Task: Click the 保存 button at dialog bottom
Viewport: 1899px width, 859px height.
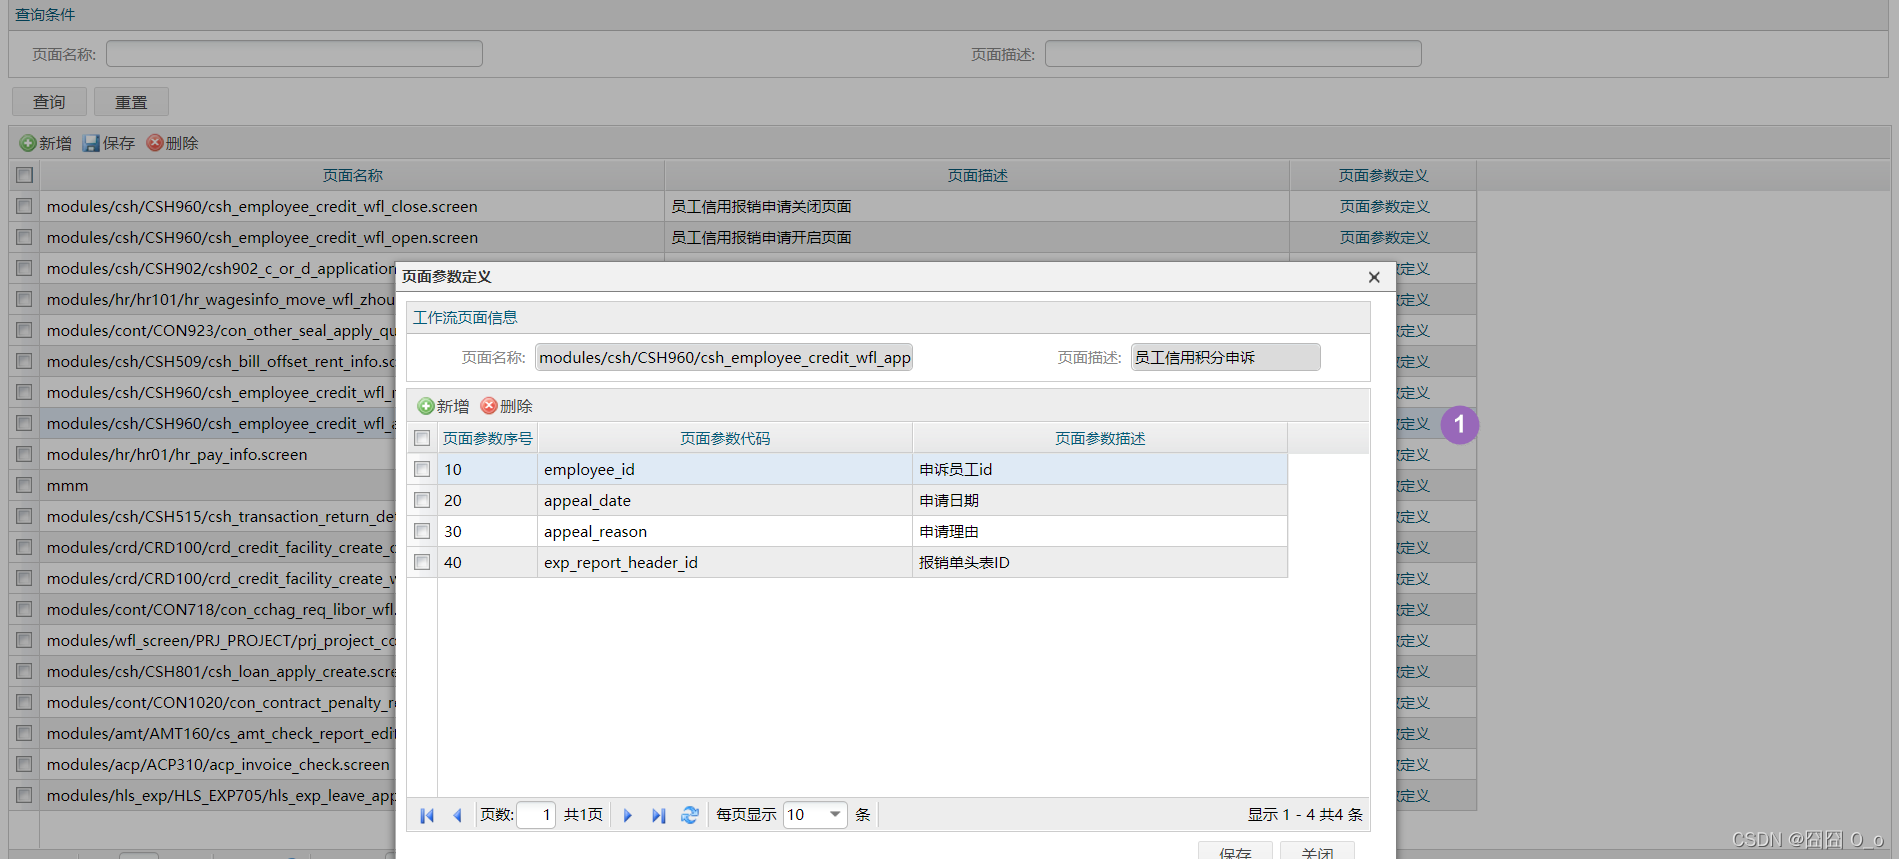Action: [1235, 852]
